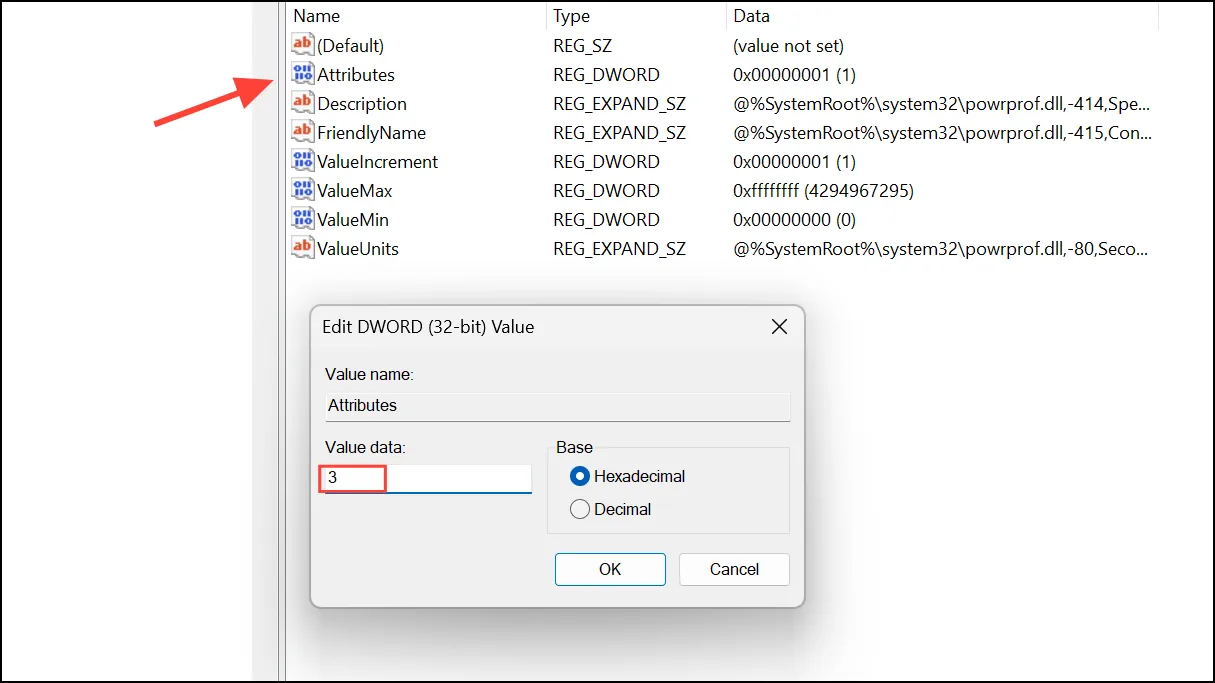Cancel the DWORD edit dialog
The height and width of the screenshot is (683, 1215).
[x=734, y=569]
